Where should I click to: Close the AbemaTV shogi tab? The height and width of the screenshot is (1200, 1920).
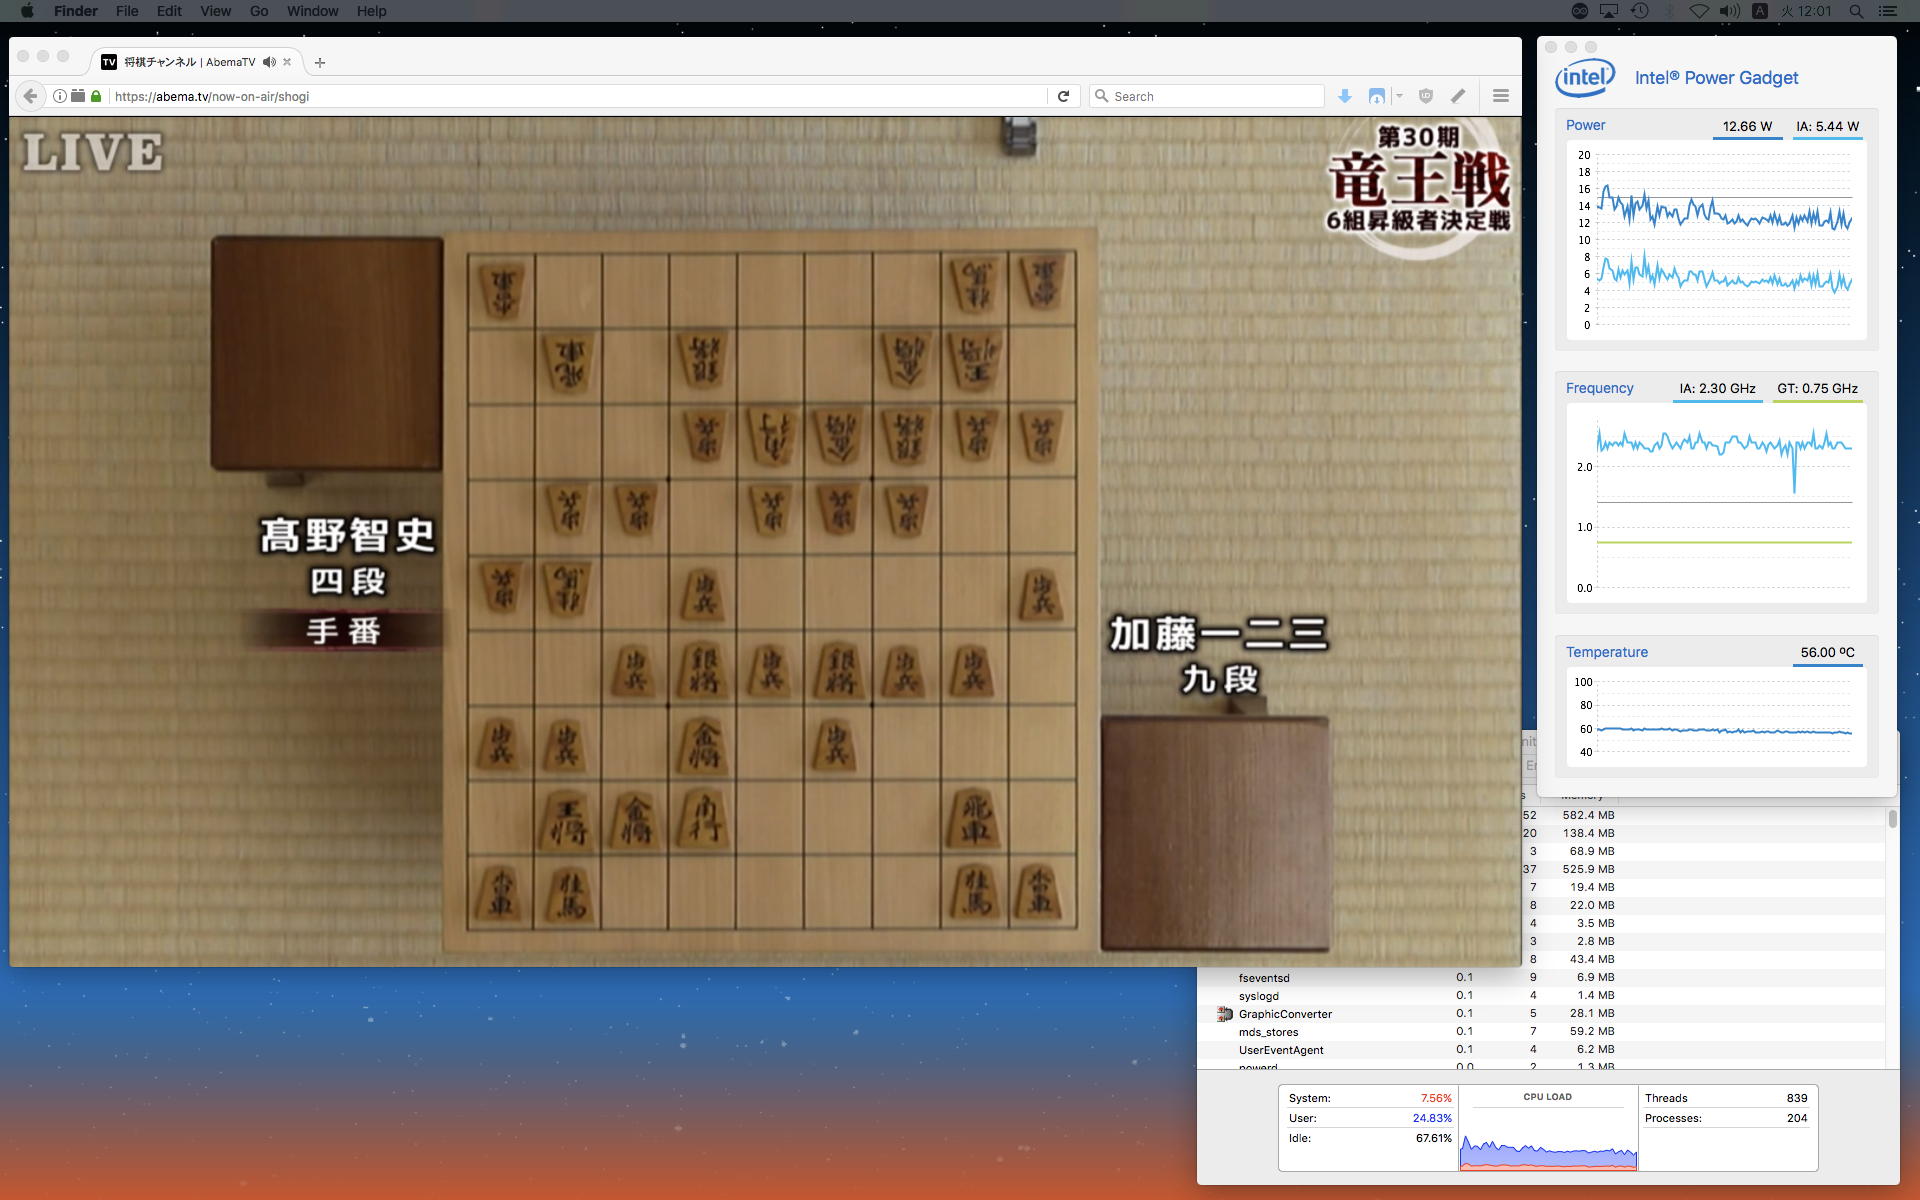pyautogui.click(x=287, y=62)
